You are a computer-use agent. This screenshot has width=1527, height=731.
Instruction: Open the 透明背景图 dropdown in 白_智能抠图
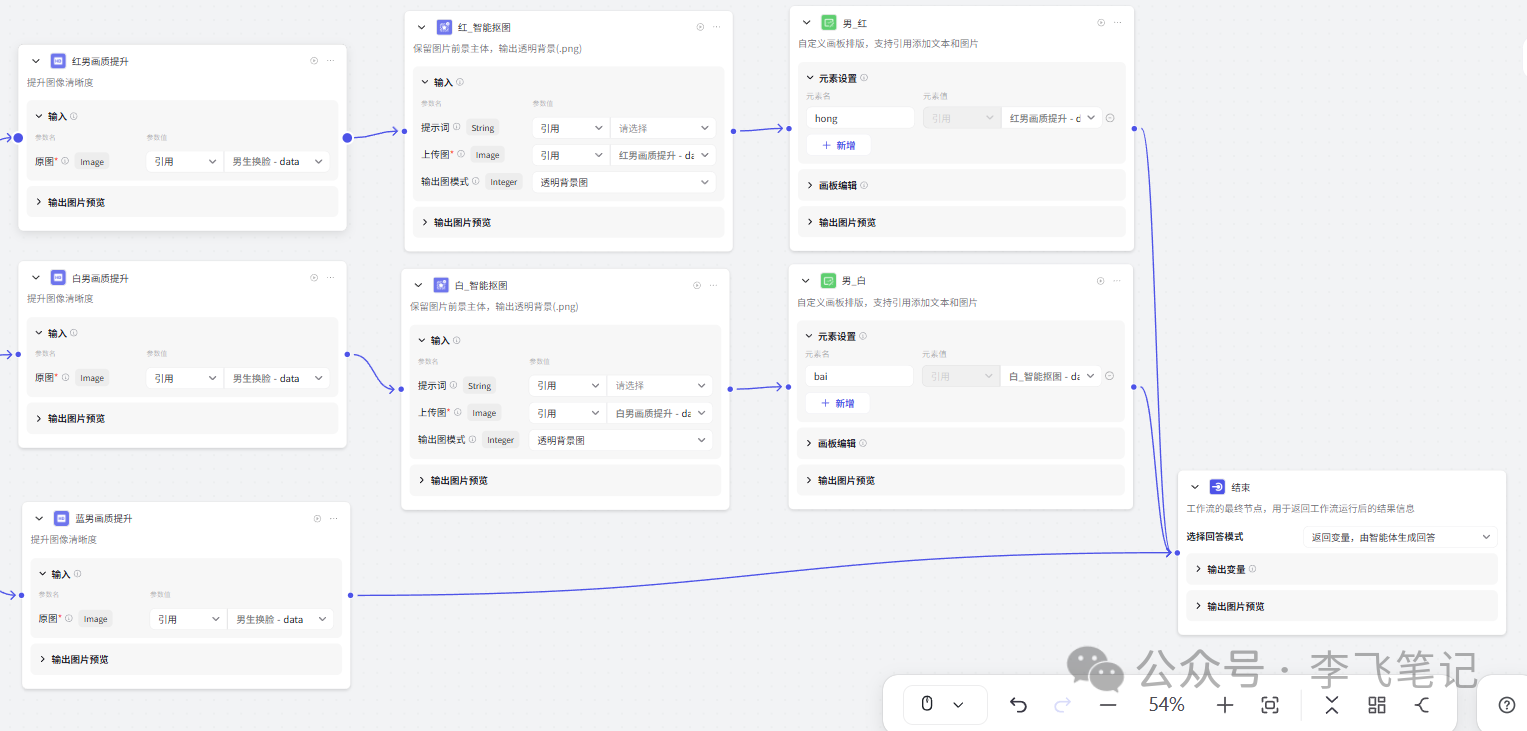click(621, 439)
